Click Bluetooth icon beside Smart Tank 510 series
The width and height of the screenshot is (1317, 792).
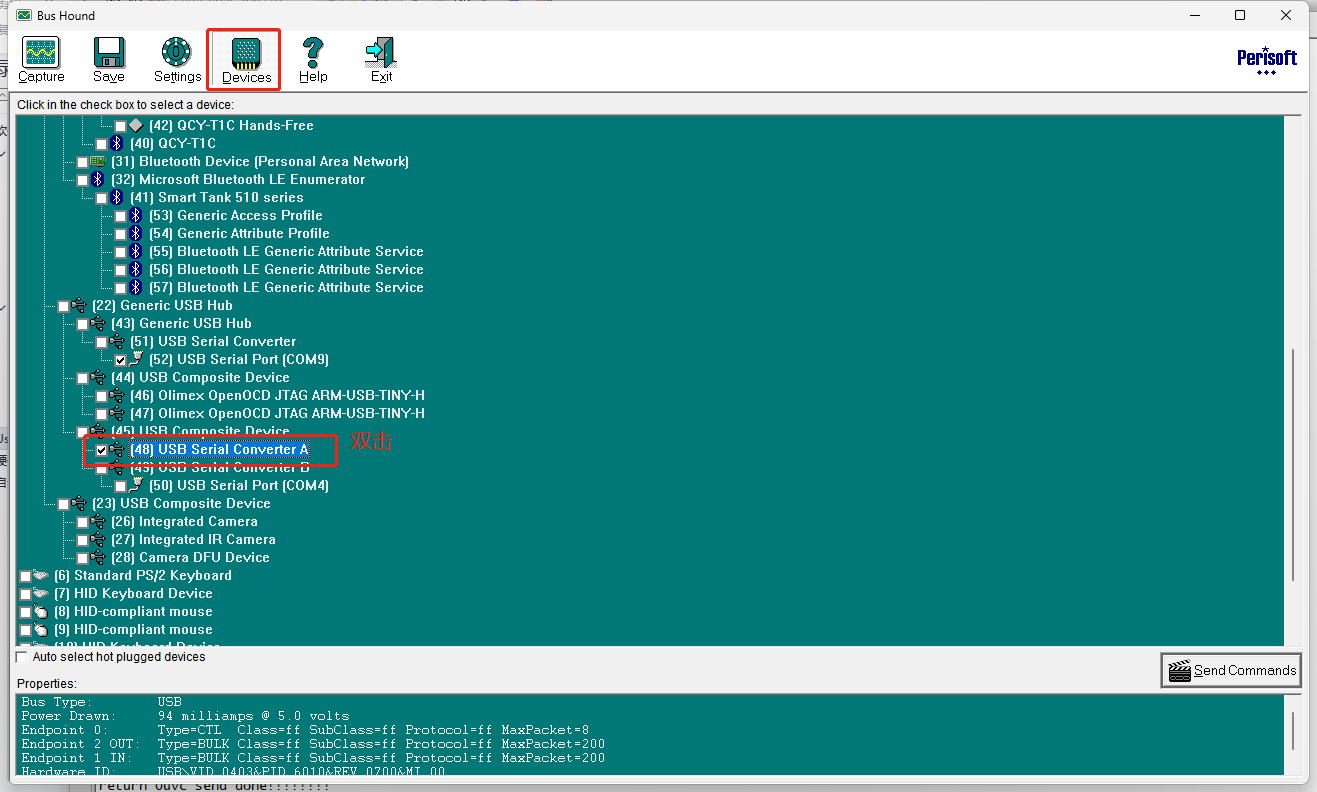coord(117,197)
